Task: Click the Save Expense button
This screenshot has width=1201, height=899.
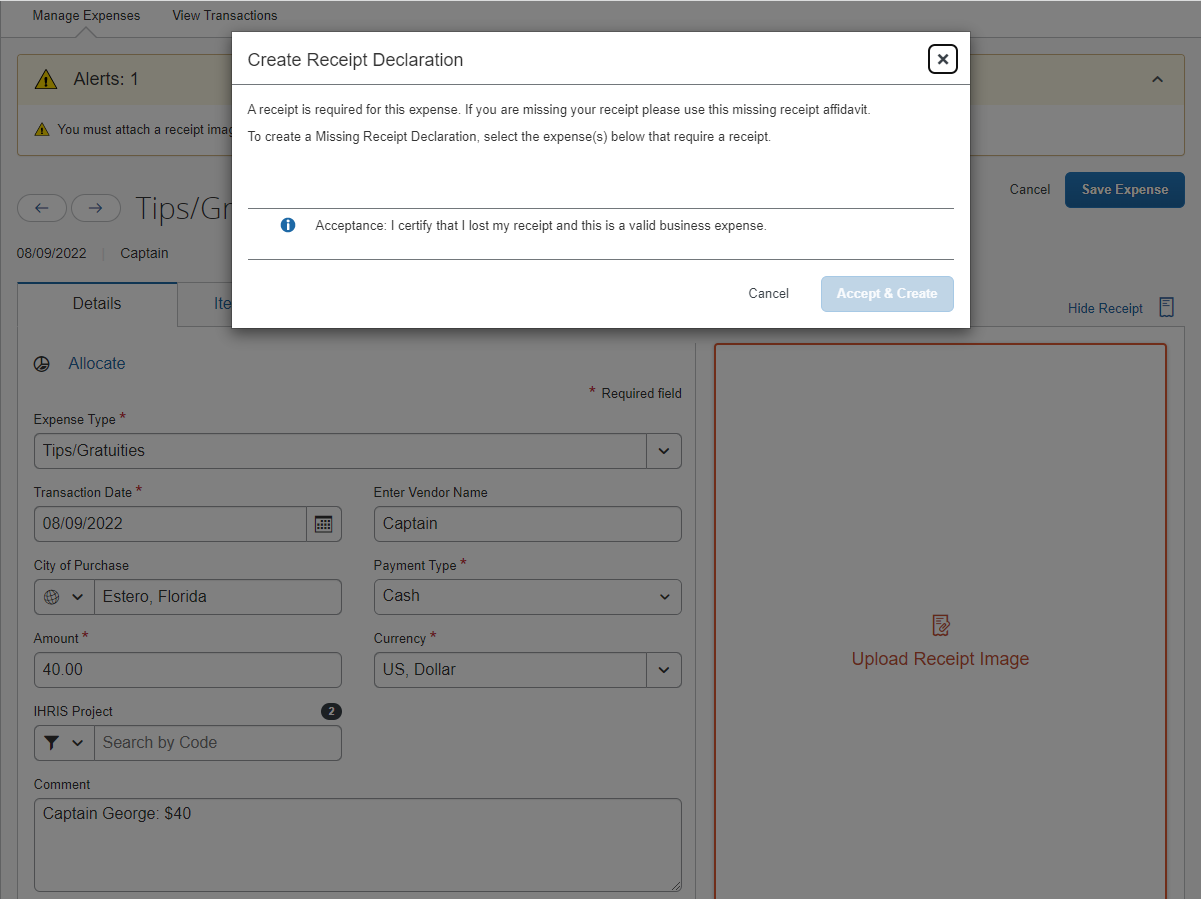Action: (x=1124, y=190)
